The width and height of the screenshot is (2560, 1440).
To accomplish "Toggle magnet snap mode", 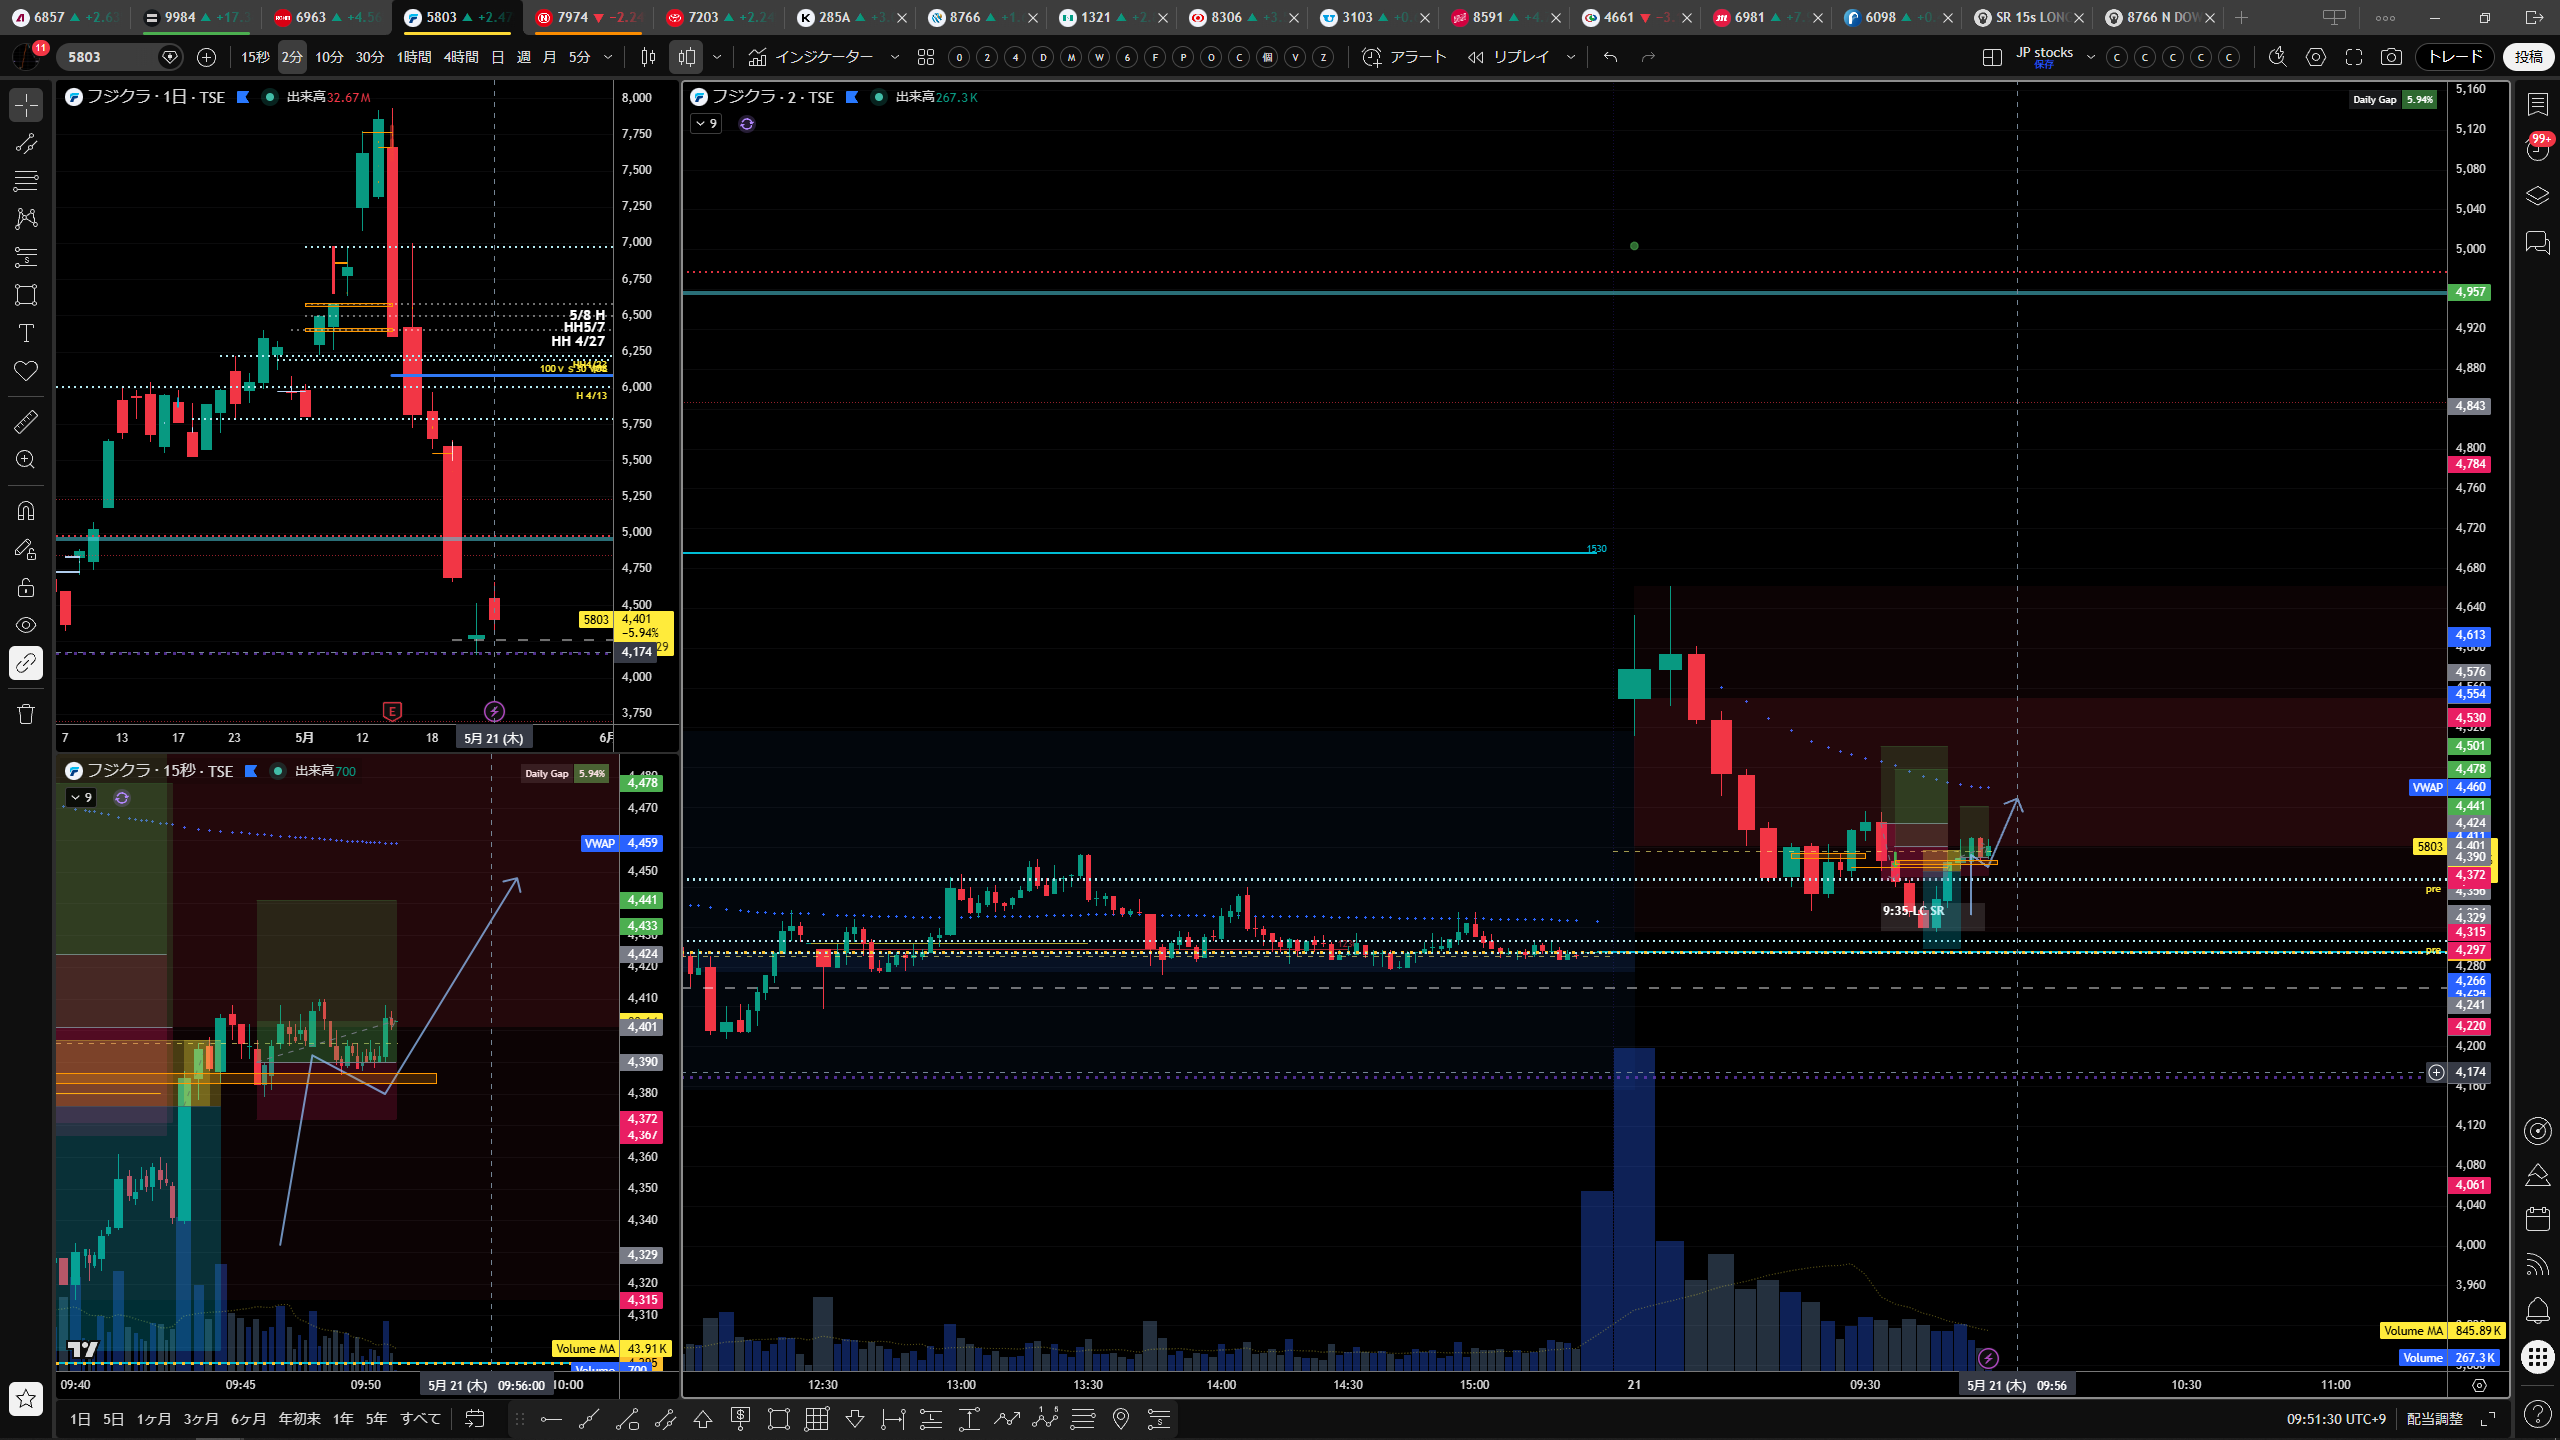I will pos(26,511).
